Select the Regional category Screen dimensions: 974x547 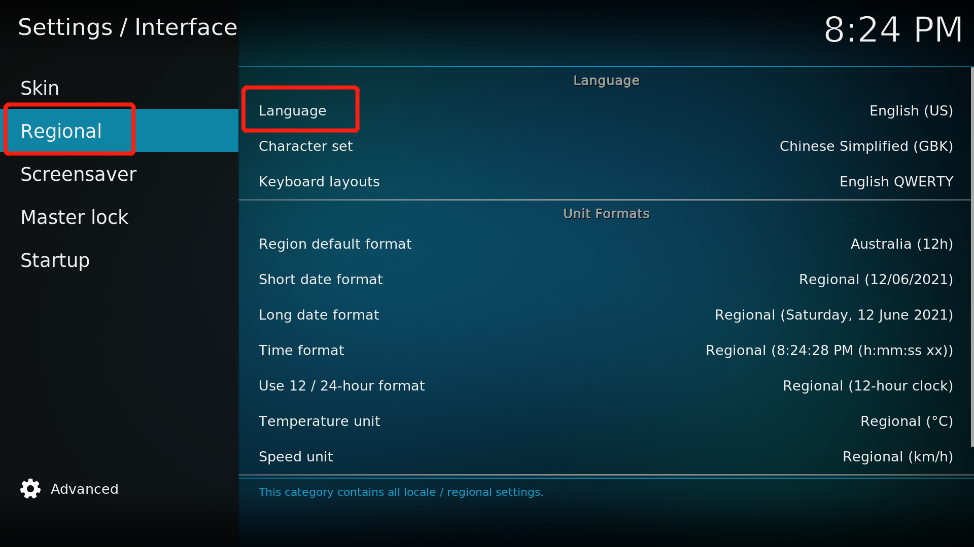pos(119,130)
